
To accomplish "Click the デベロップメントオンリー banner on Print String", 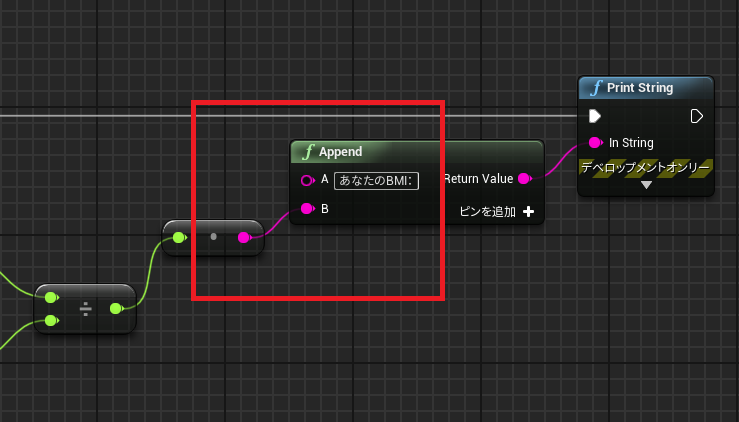I will (646, 168).
